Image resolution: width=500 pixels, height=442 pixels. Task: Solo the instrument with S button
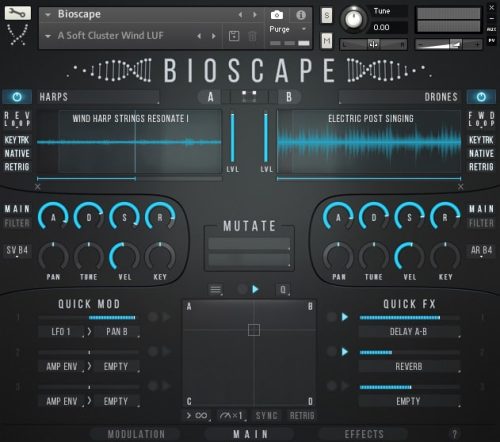(x=327, y=15)
